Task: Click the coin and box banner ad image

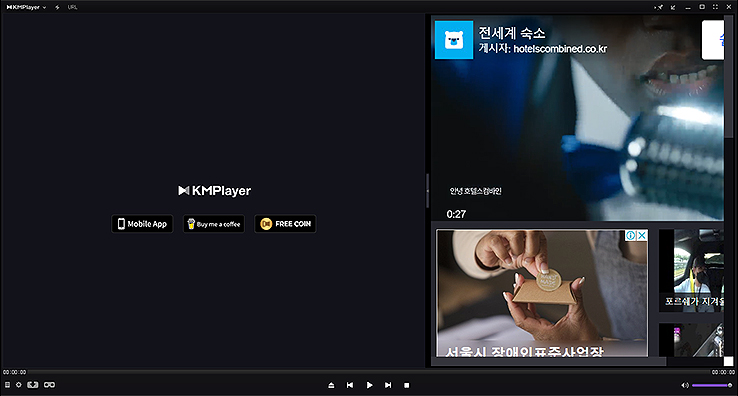Action: coord(542,293)
